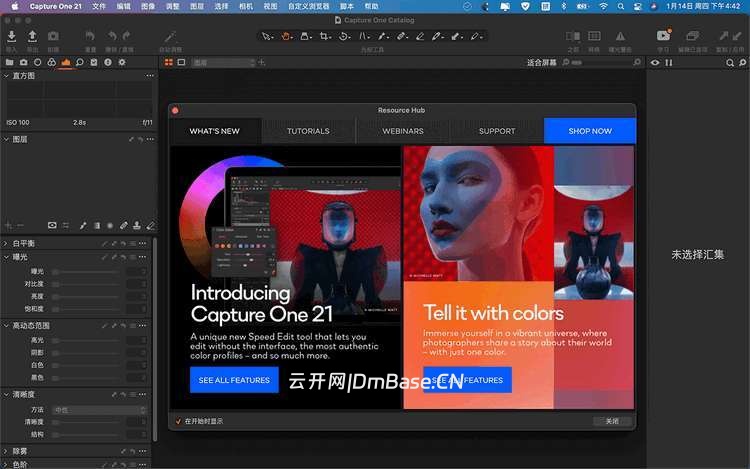The height and width of the screenshot is (469, 750).
Task: Switch to the grid view in viewer toolbar
Action: (x=168, y=63)
